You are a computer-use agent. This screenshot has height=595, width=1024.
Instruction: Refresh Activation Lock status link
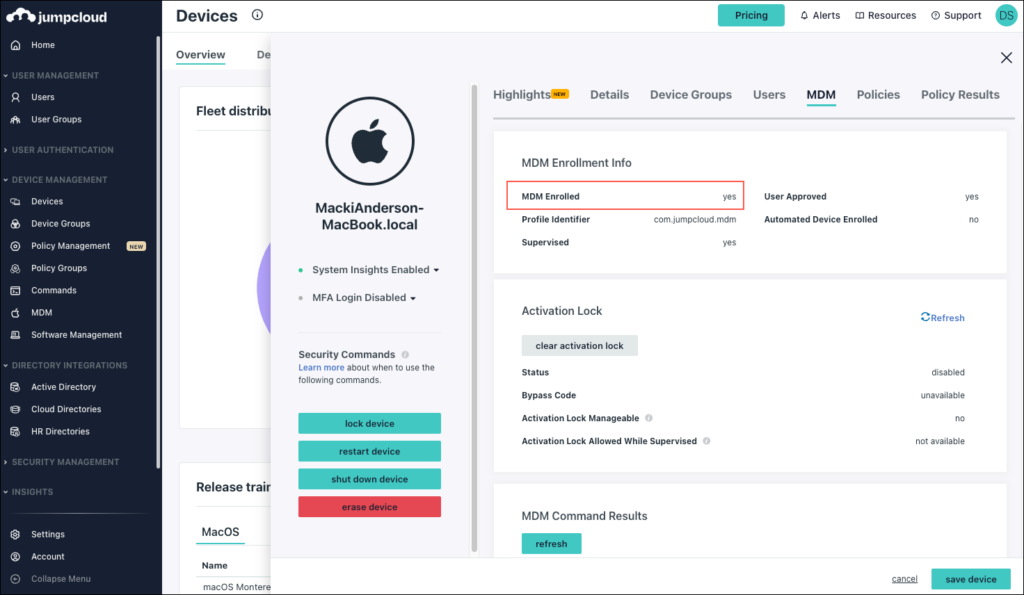pos(942,318)
